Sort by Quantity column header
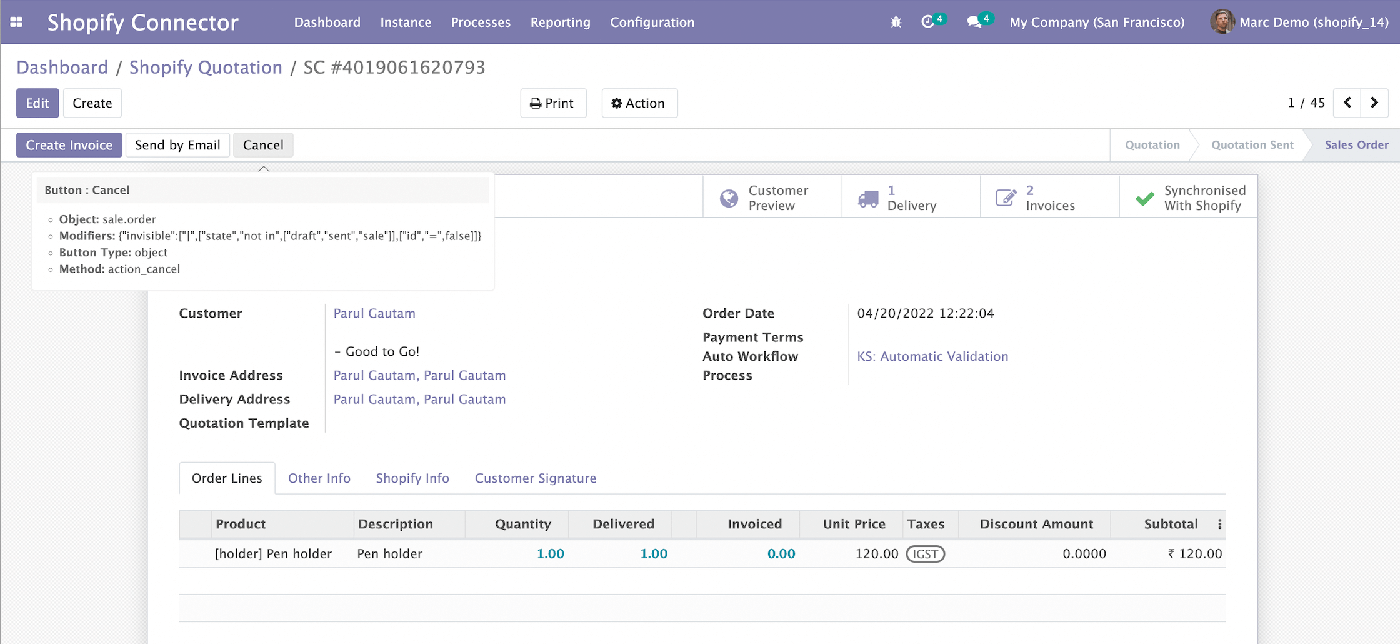The height and width of the screenshot is (644, 1400). pyautogui.click(x=517, y=524)
